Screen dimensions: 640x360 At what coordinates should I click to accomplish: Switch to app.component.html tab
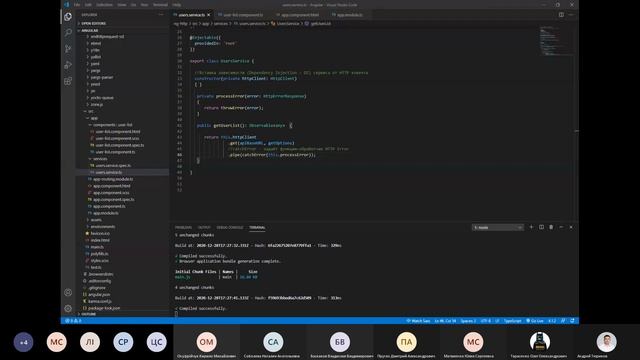[x=300, y=15]
